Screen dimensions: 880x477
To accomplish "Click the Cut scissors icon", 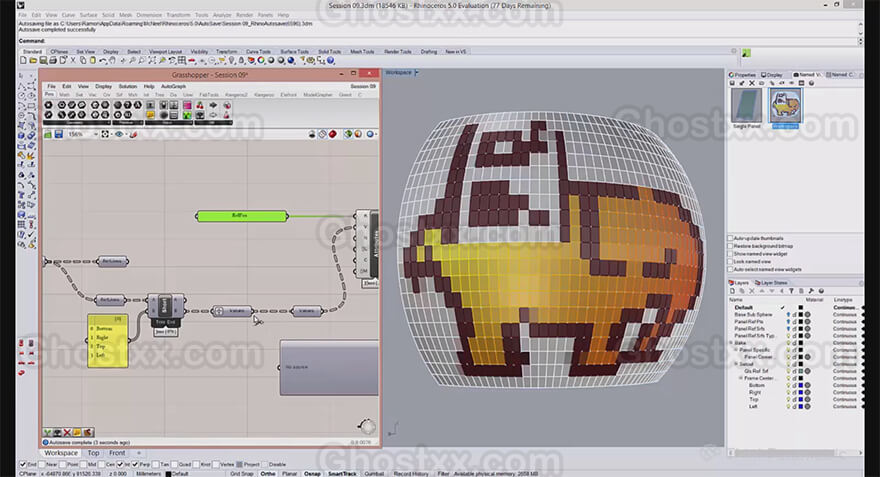I will [x=73, y=60].
